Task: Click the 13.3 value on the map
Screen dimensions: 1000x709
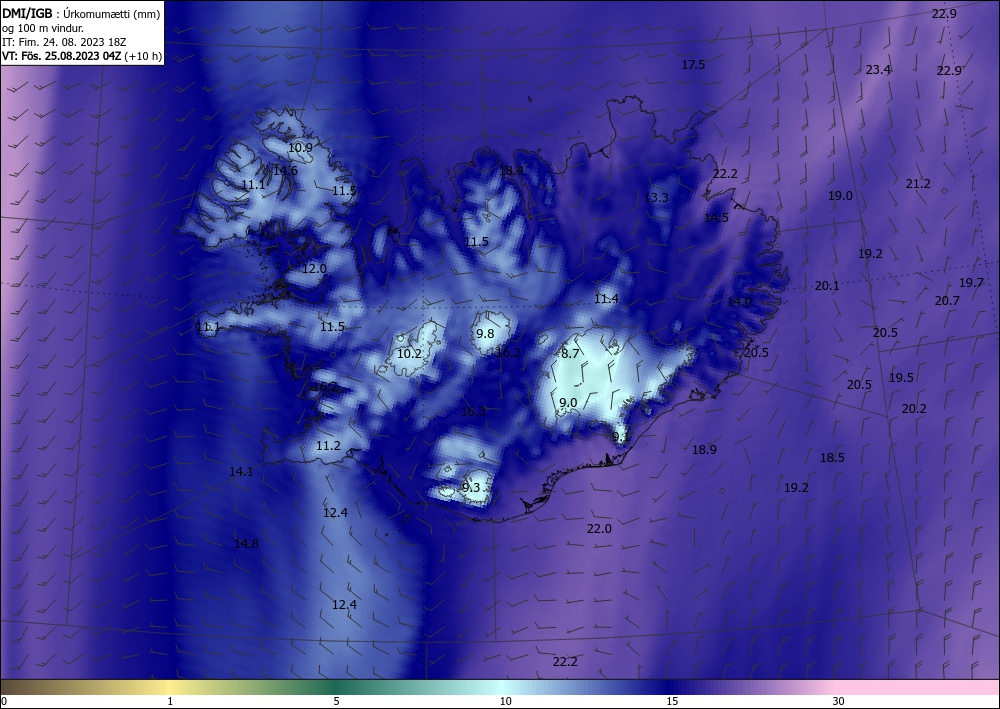Action: (x=656, y=198)
